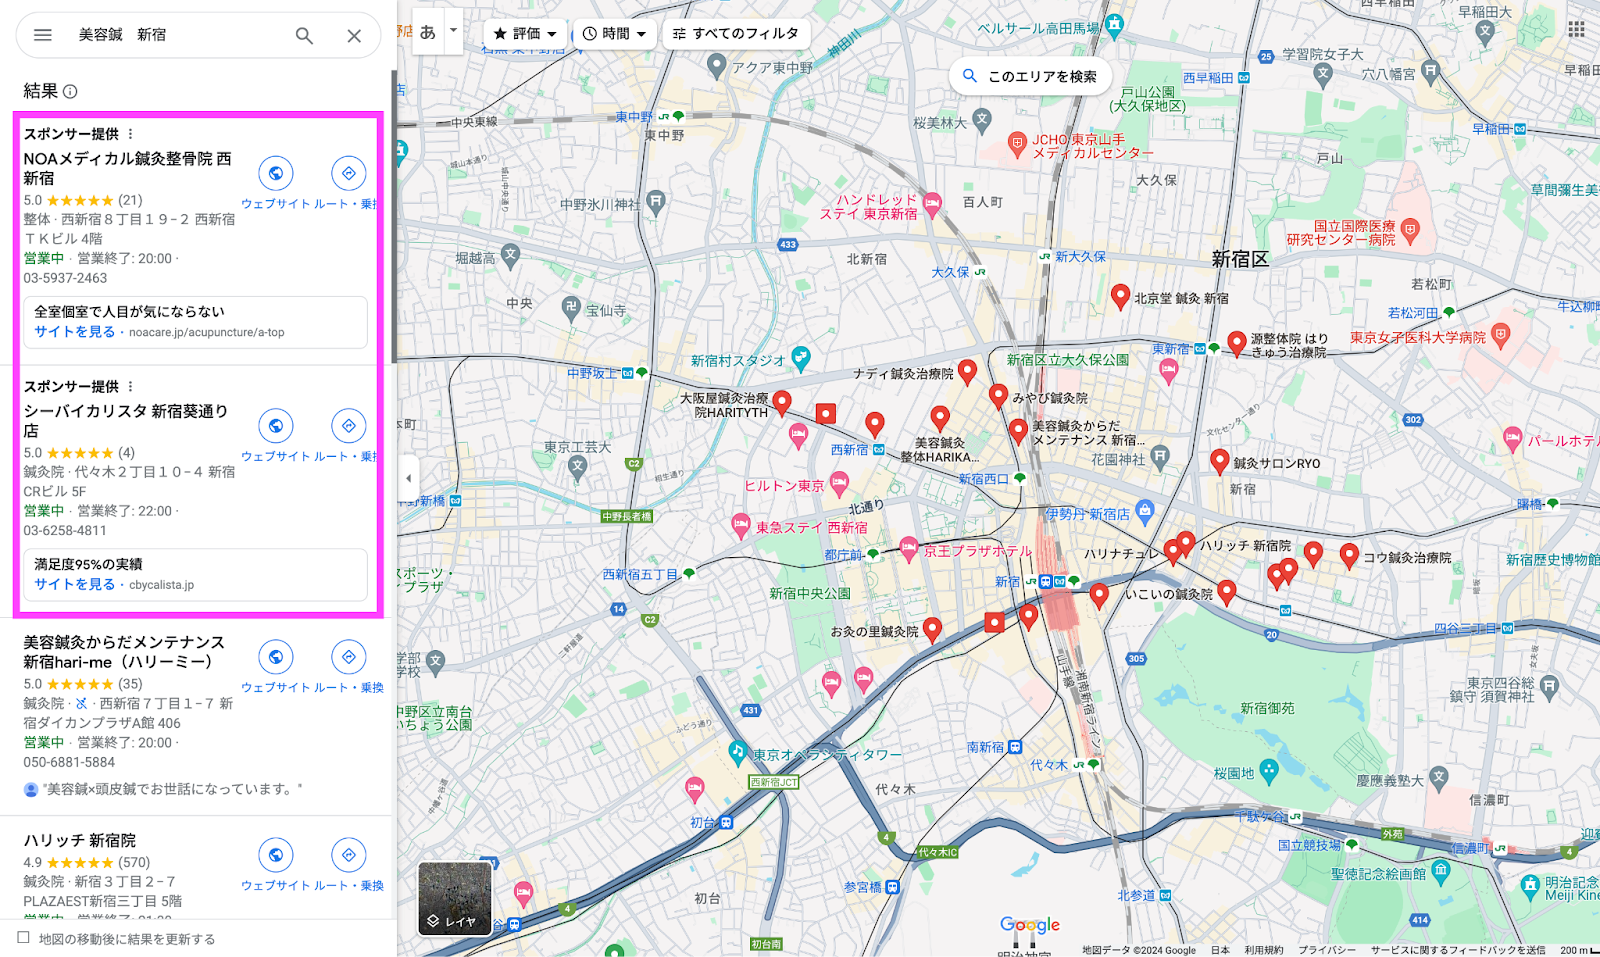
Task: Open ハリッチ 新宿院 listing title
Action: pos(80,841)
